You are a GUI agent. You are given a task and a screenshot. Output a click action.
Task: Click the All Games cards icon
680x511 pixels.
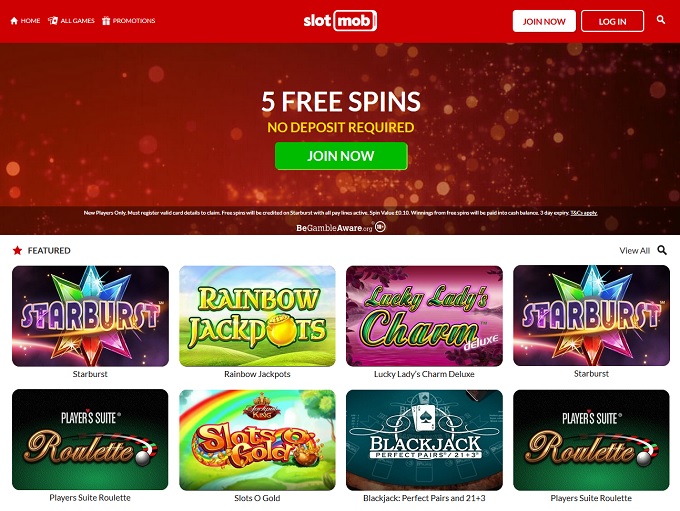52,20
